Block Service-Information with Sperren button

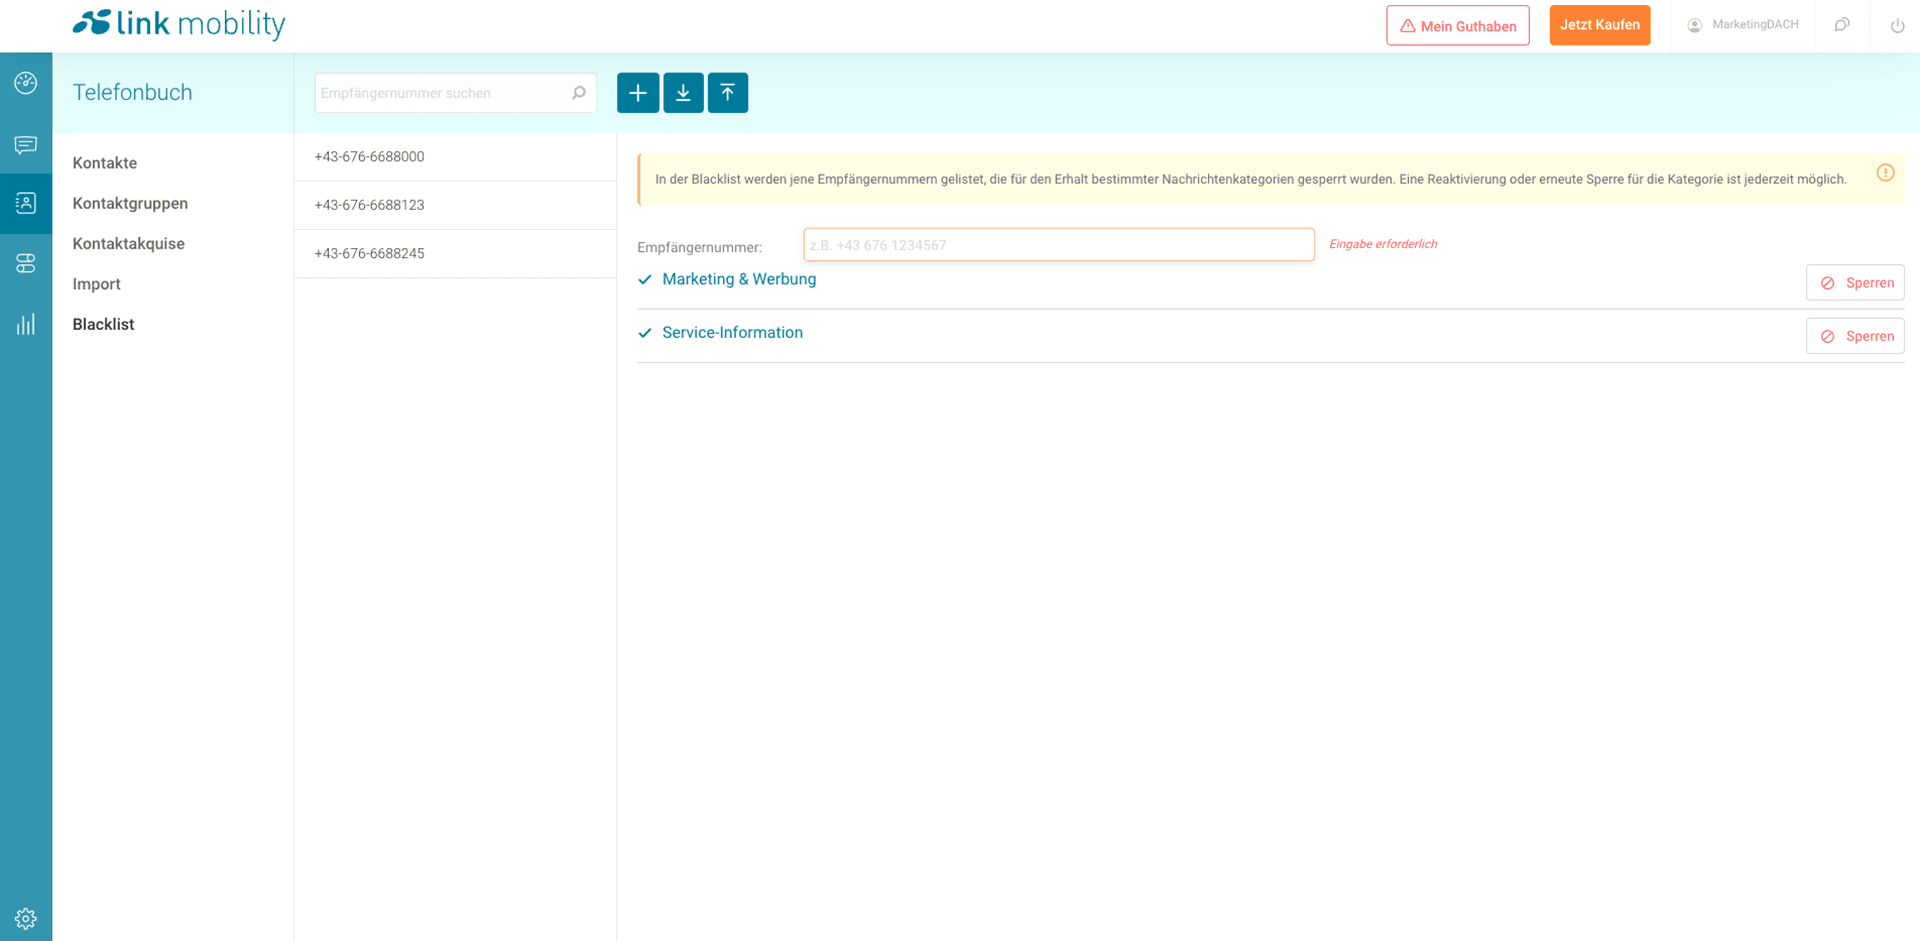point(1854,336)
